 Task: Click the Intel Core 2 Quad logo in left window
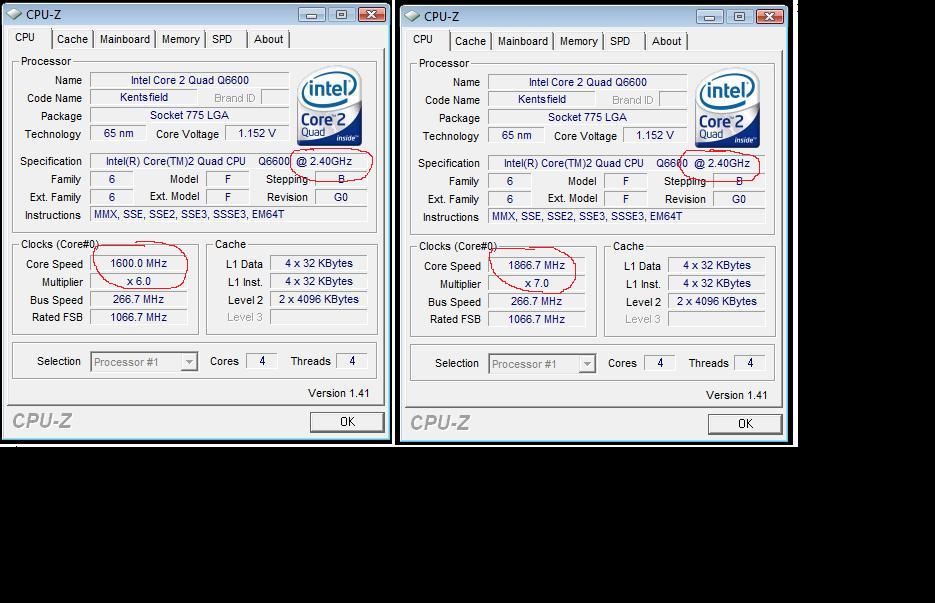[x=329, y=106]
